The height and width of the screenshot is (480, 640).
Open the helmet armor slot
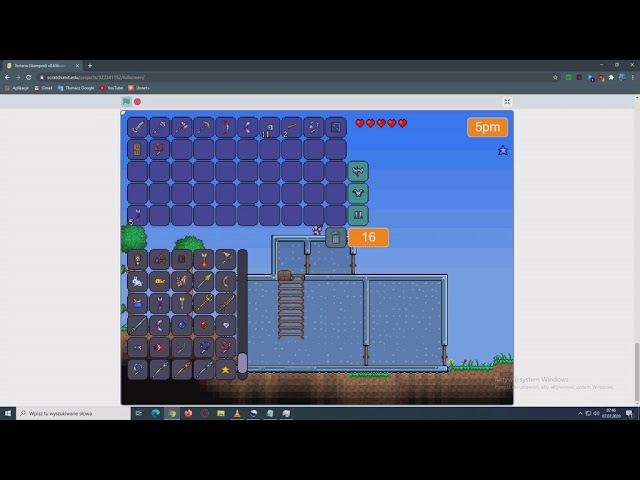(358, 171)
